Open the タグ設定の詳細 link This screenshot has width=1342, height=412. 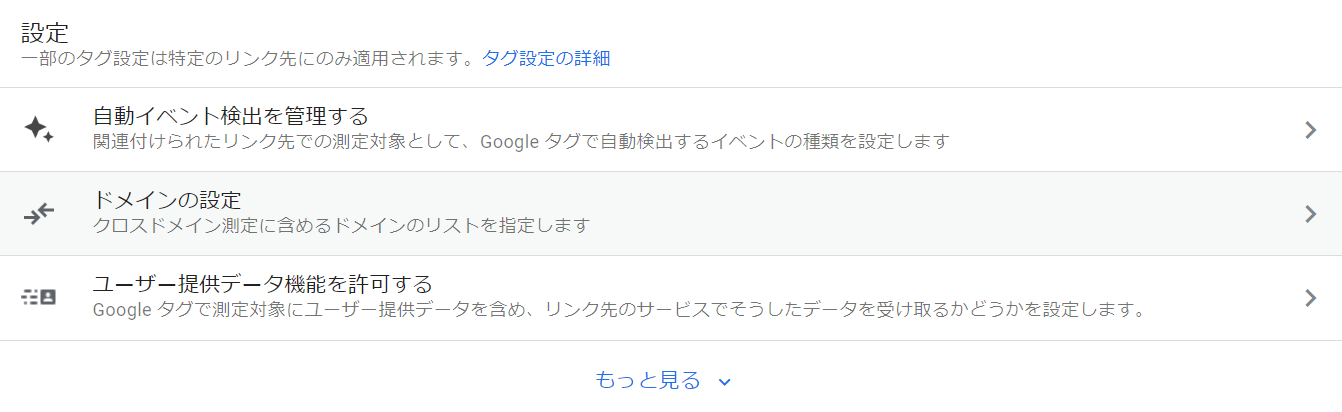pyautogui.click(x=546, y=58)
